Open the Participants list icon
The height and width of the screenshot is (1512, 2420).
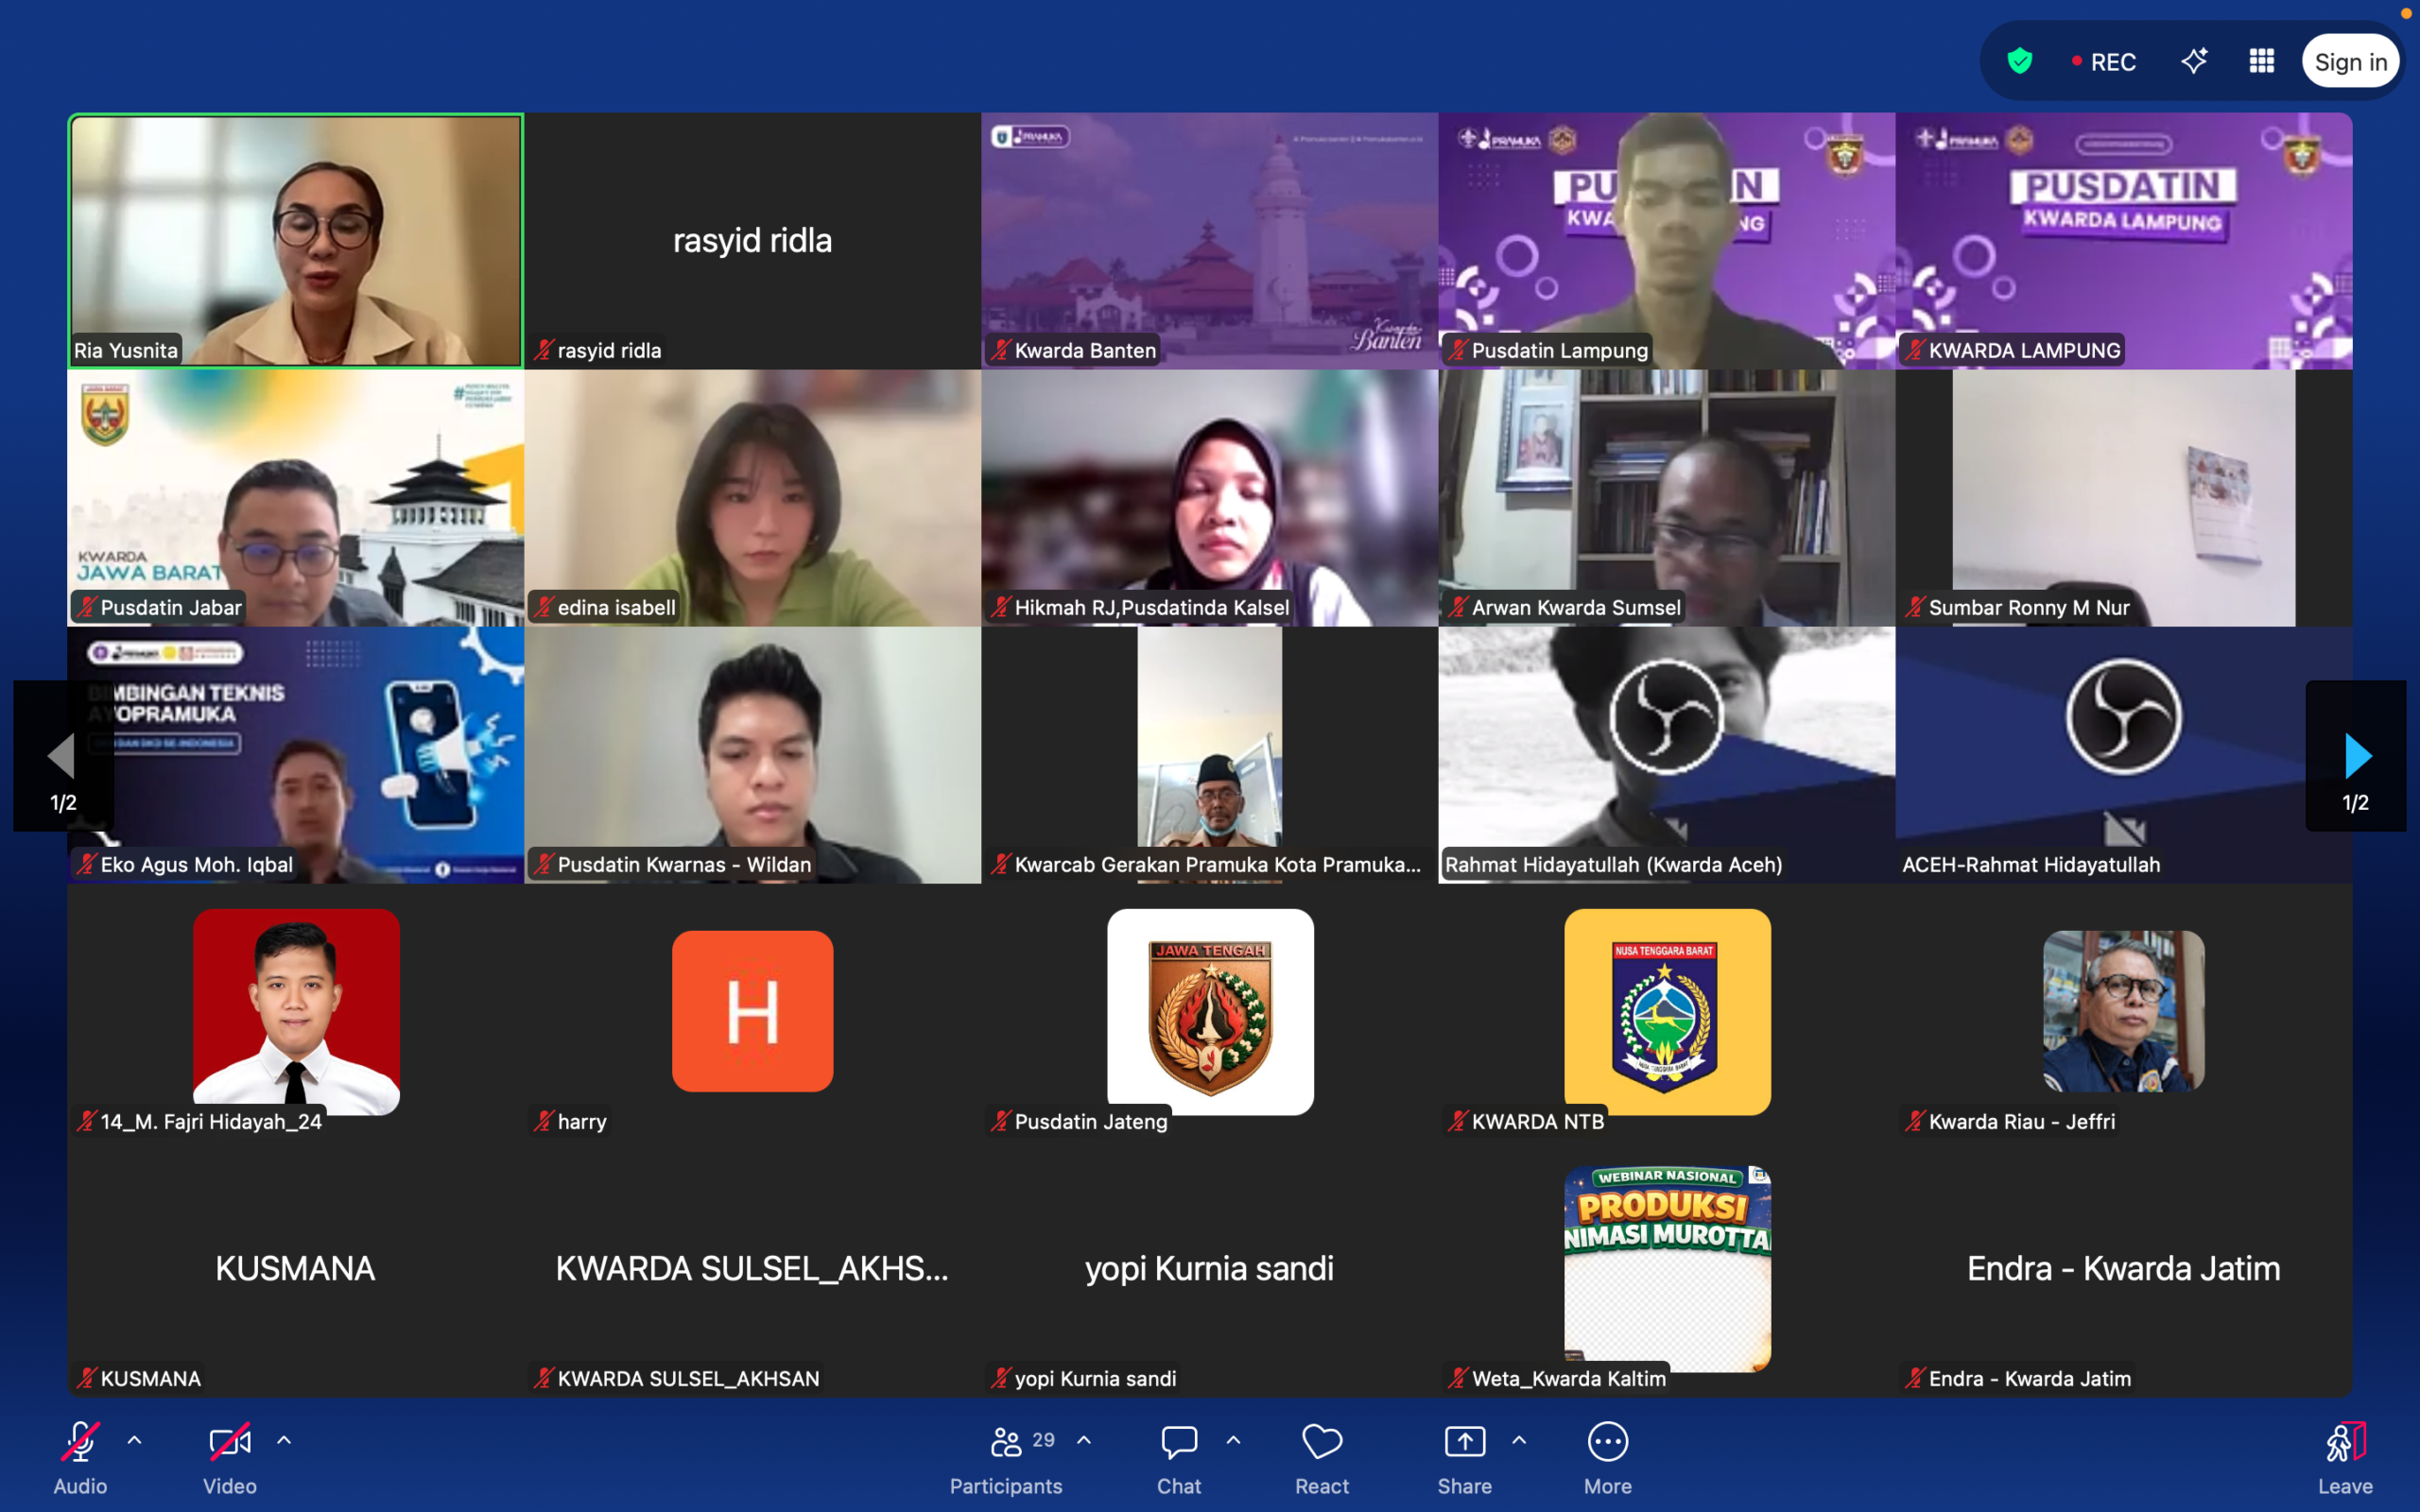(1006, 1442)
